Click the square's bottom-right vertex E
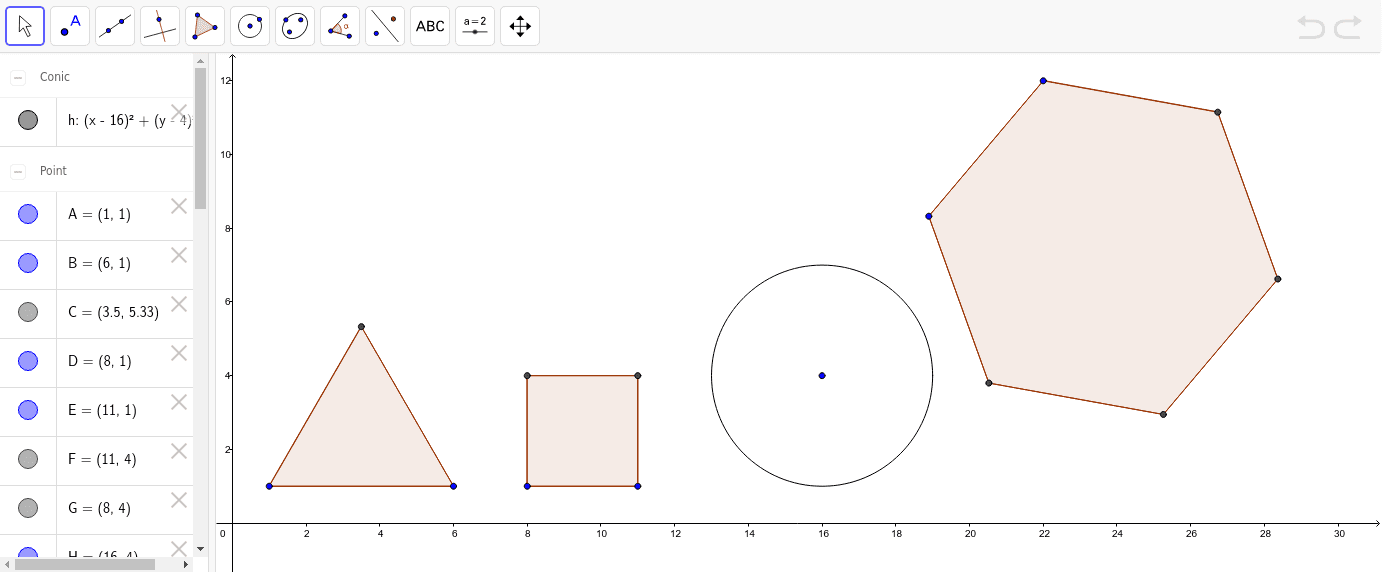The image size is (1382, 574). (638, 486)
